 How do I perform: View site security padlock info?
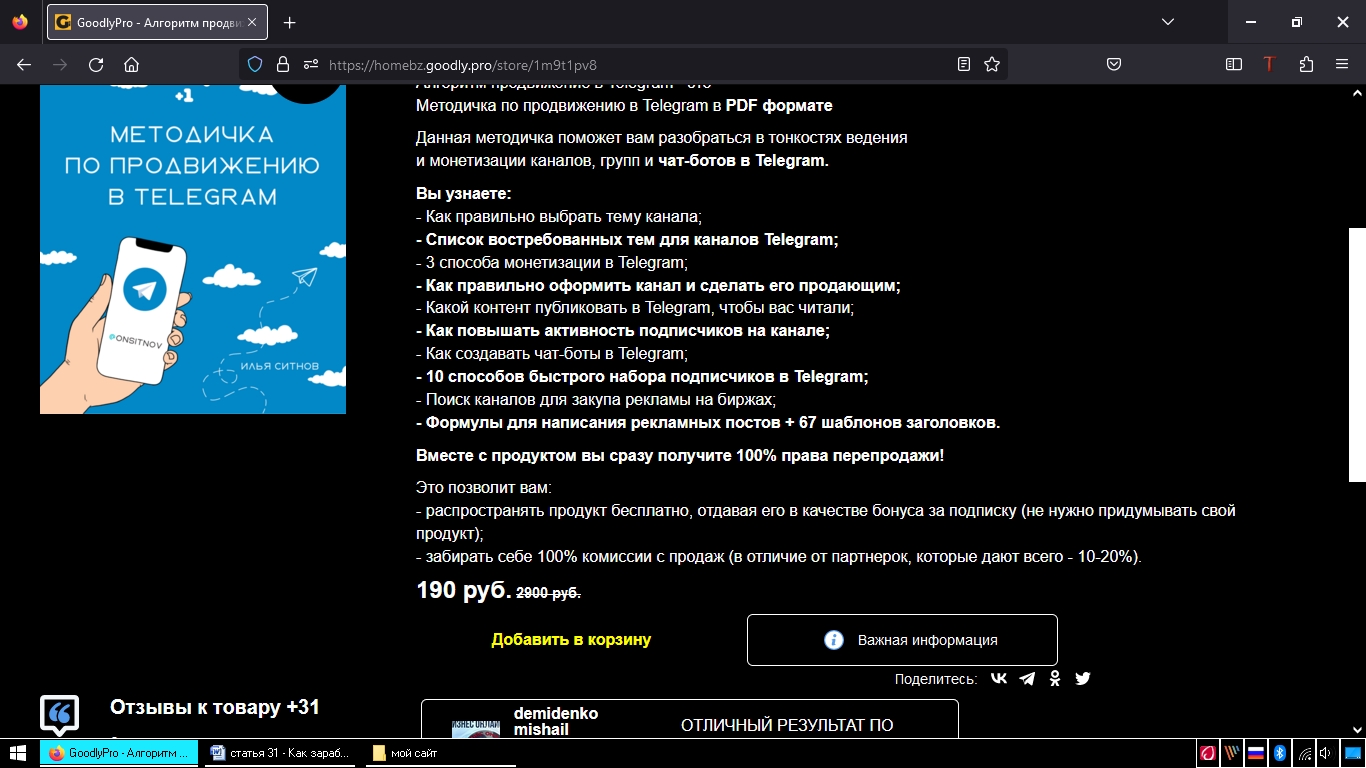coord(283,64)
